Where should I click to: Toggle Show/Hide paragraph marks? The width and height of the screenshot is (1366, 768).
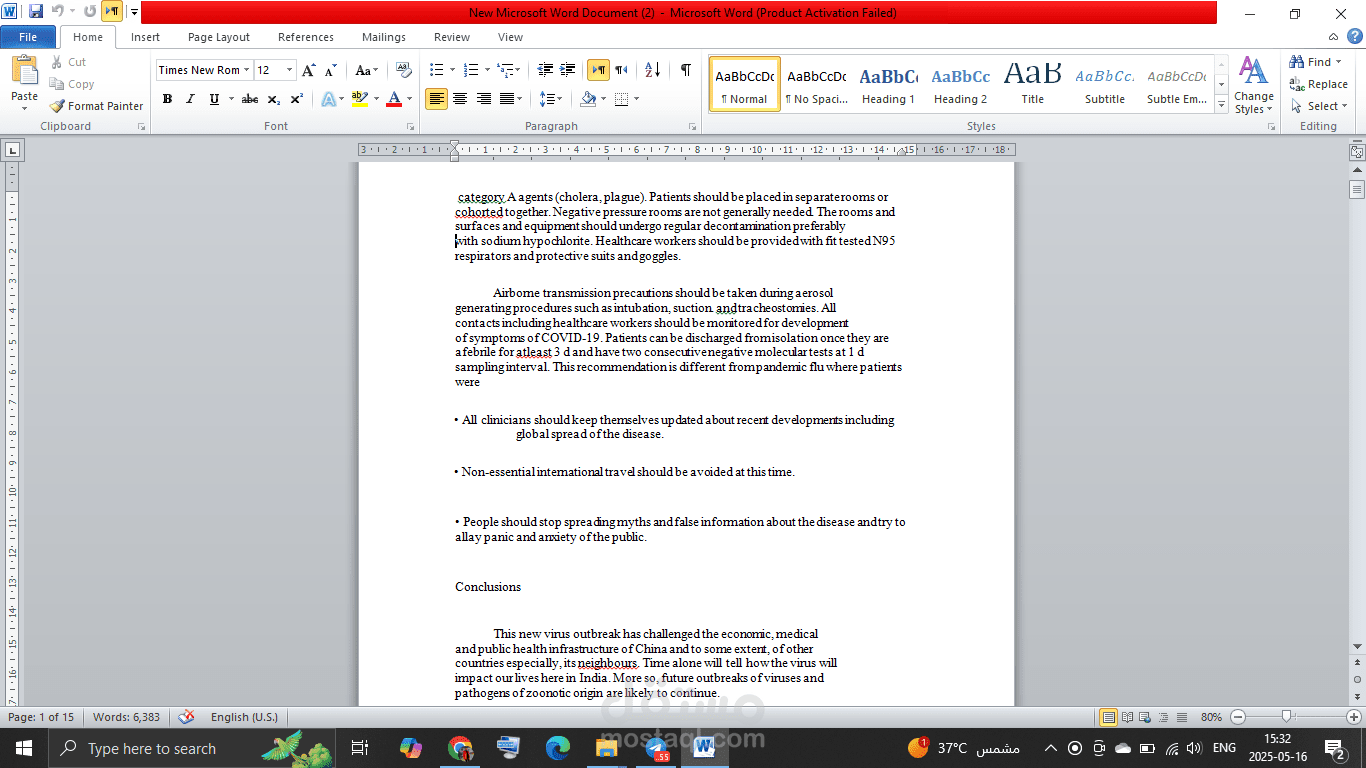point(685,70)
